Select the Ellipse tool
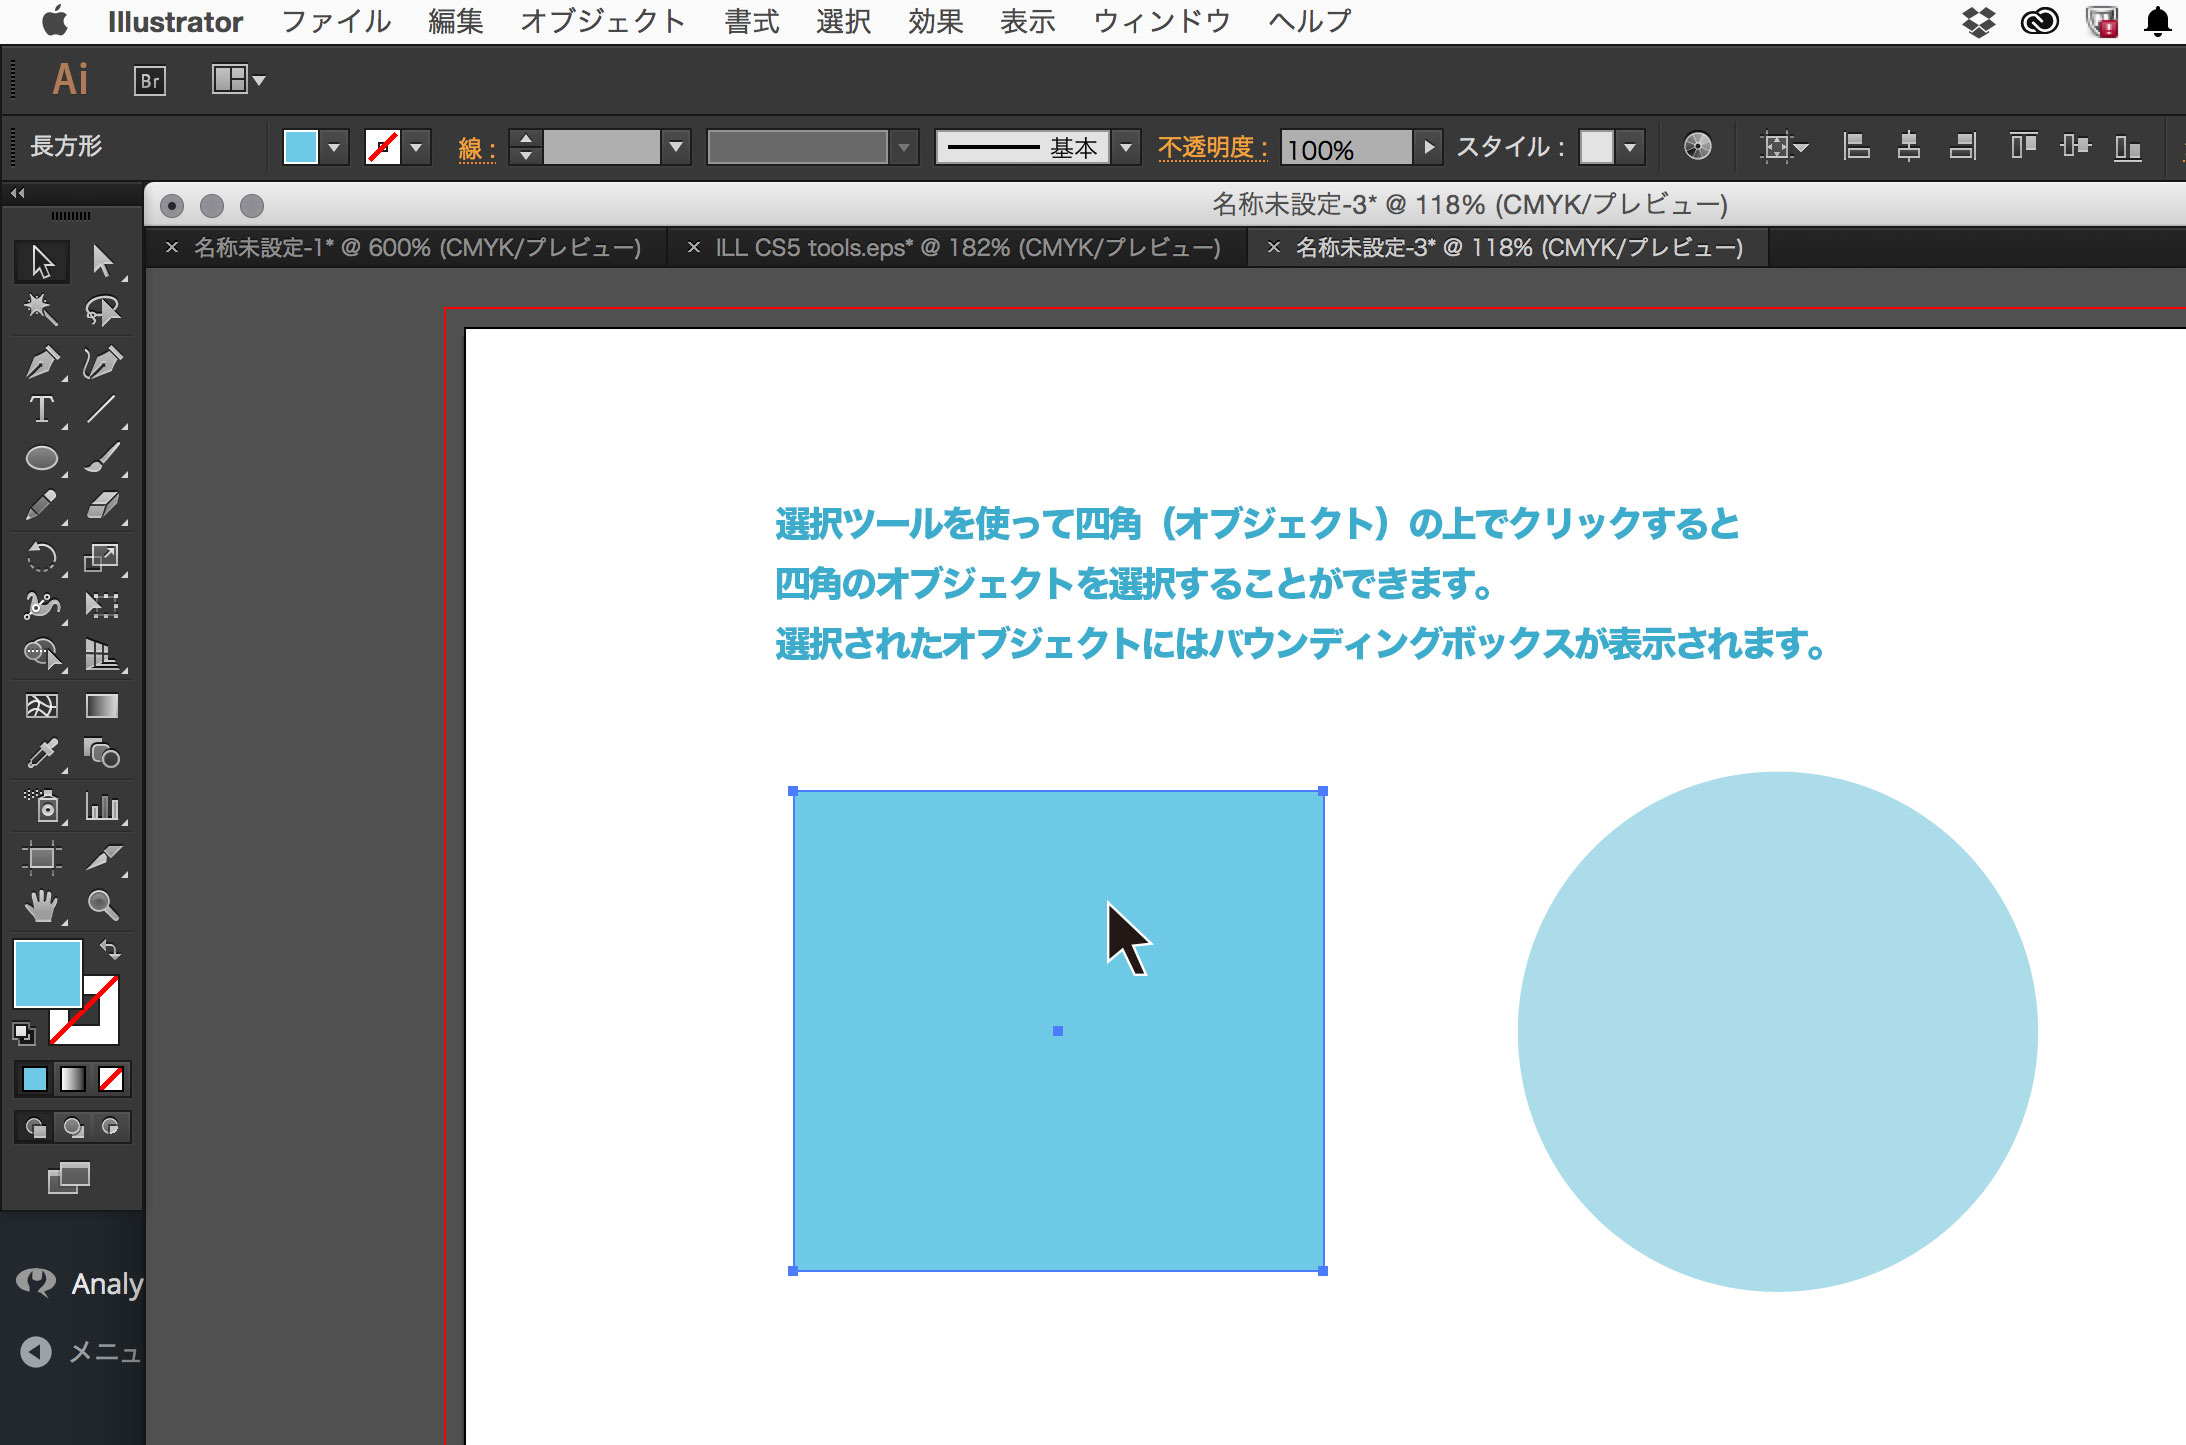The image size is (2186, 1445). pyautogui.click(x=41, y=458)
